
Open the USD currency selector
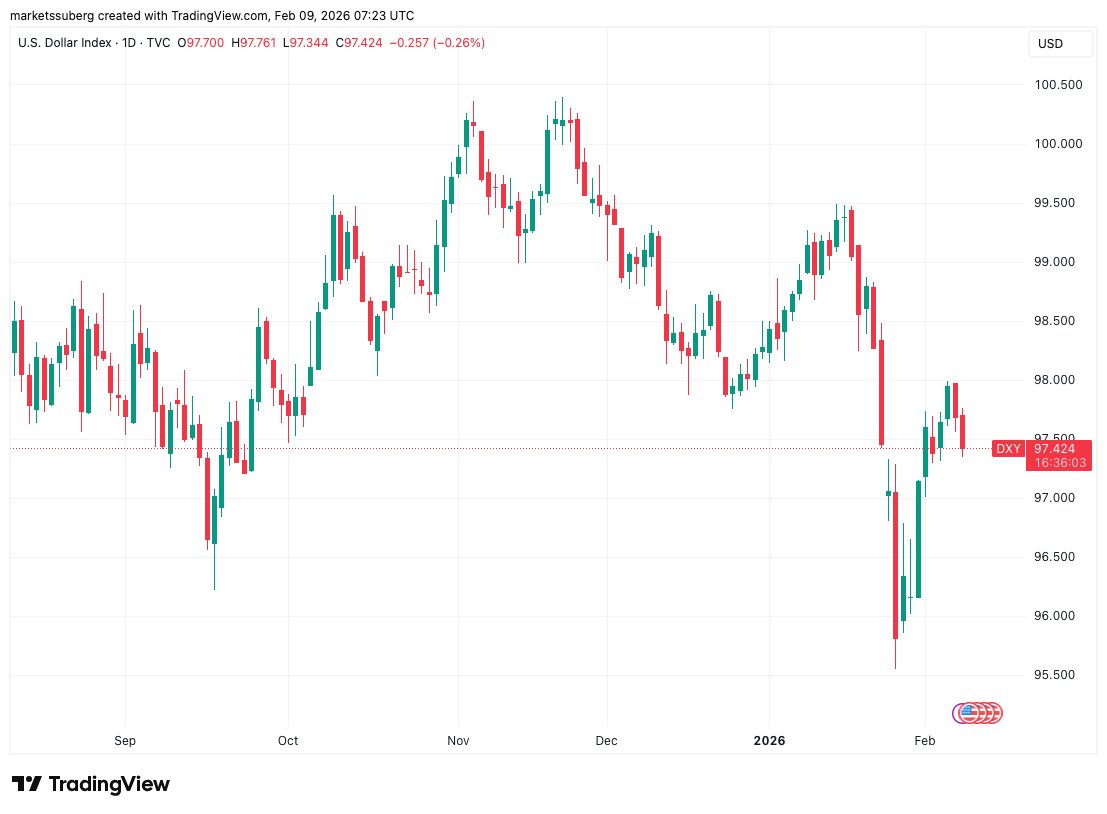coord(1050,44)
